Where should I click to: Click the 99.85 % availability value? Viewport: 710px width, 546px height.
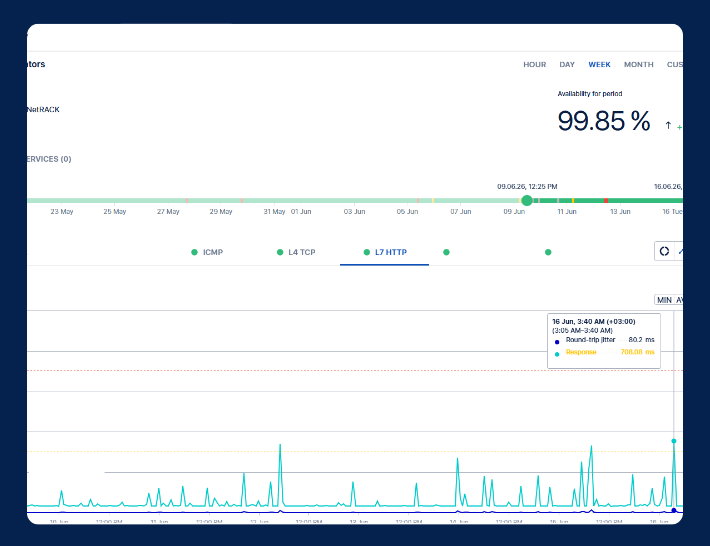pos(604,121)
